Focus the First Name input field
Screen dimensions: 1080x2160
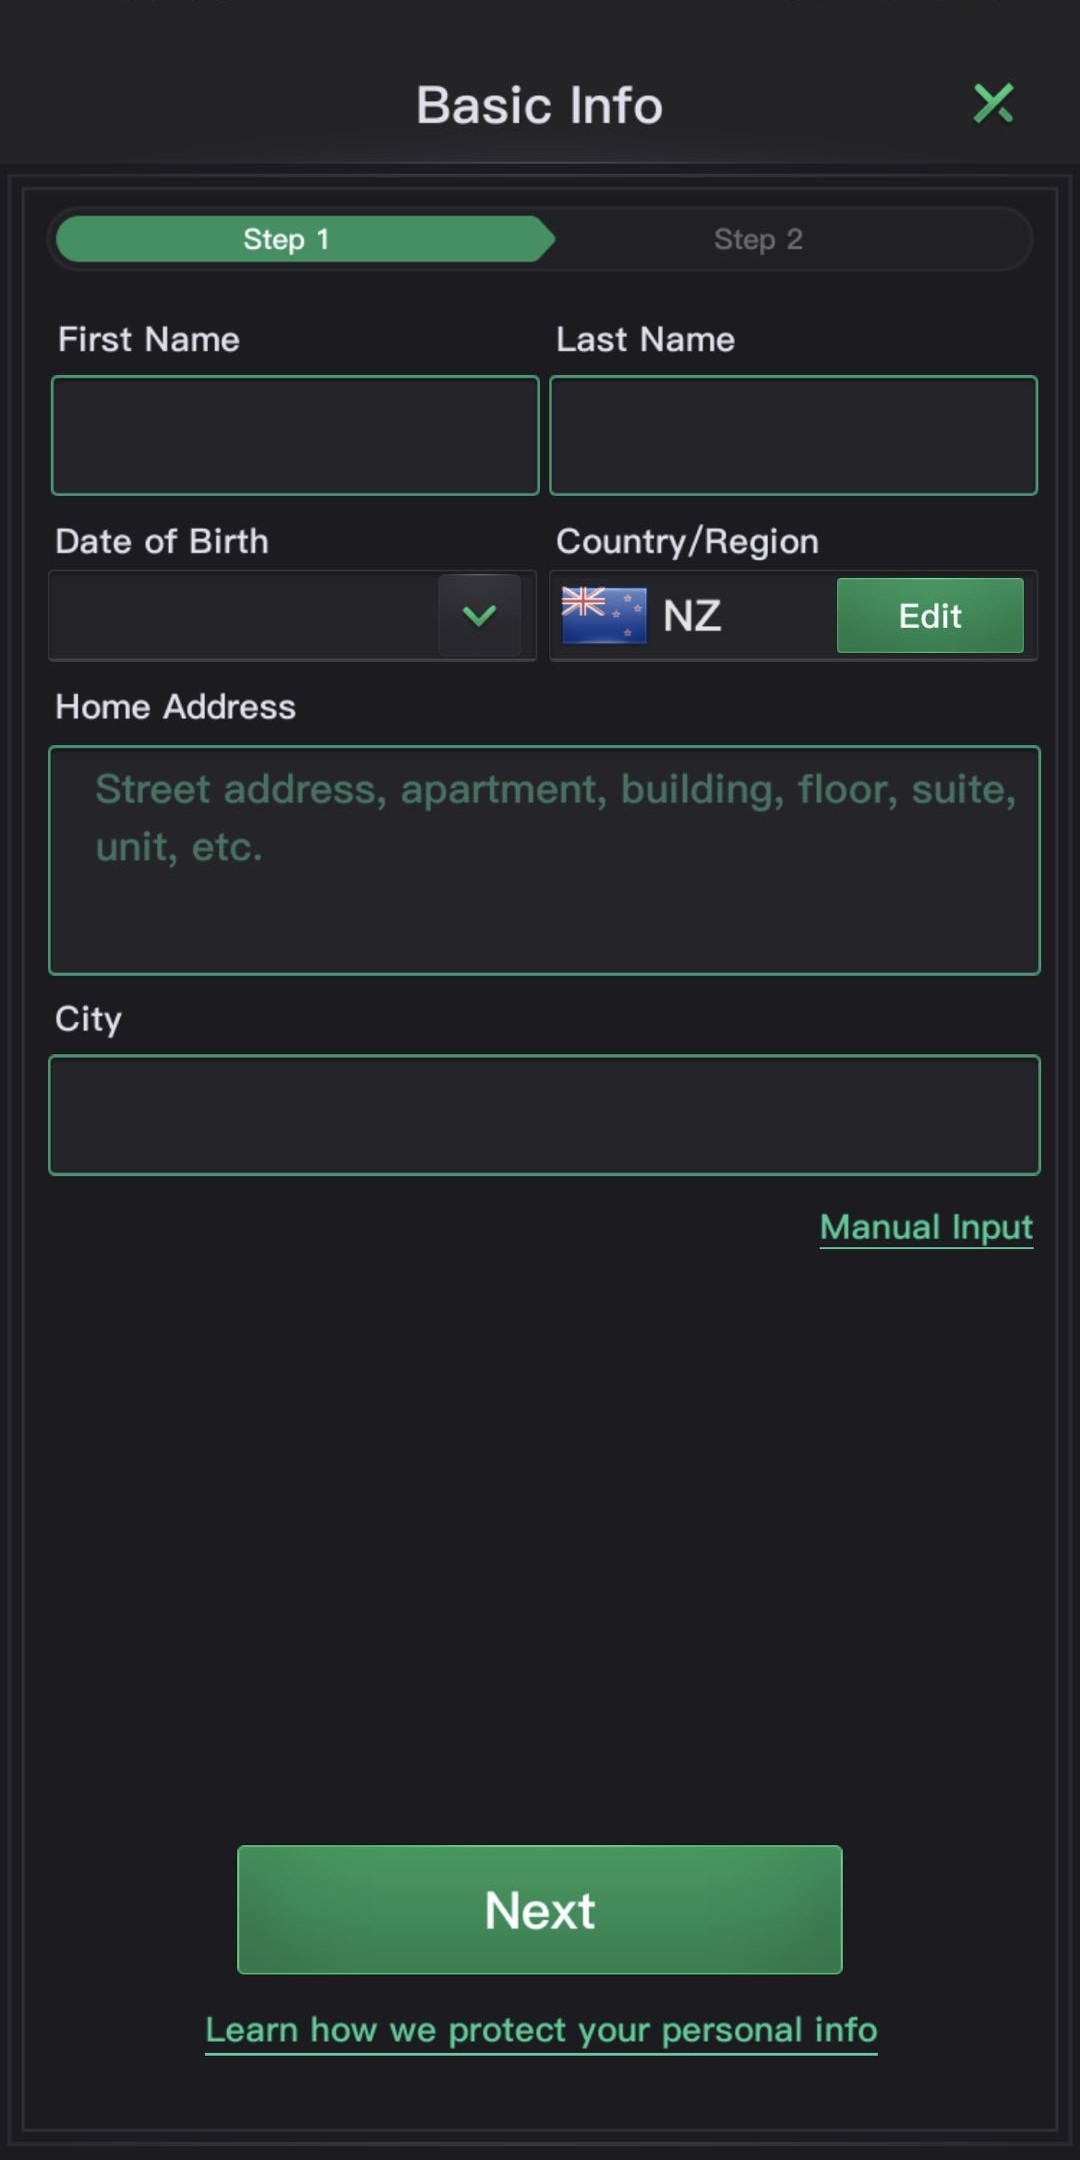point(295,435)
